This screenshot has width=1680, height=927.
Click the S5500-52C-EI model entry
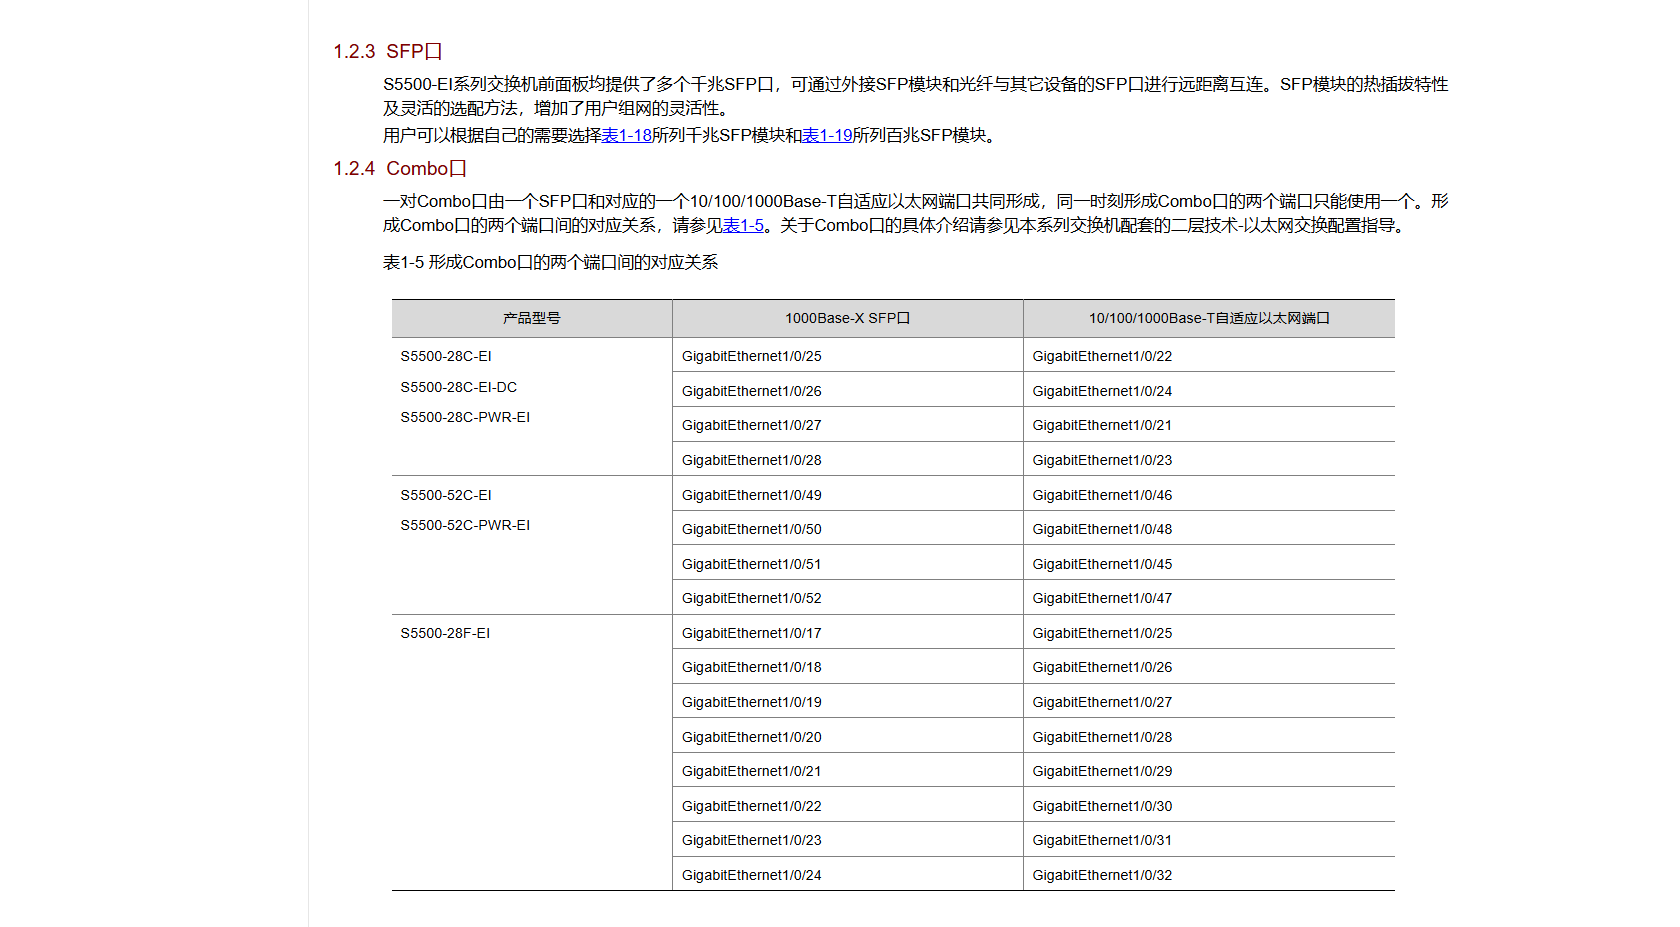446,495
